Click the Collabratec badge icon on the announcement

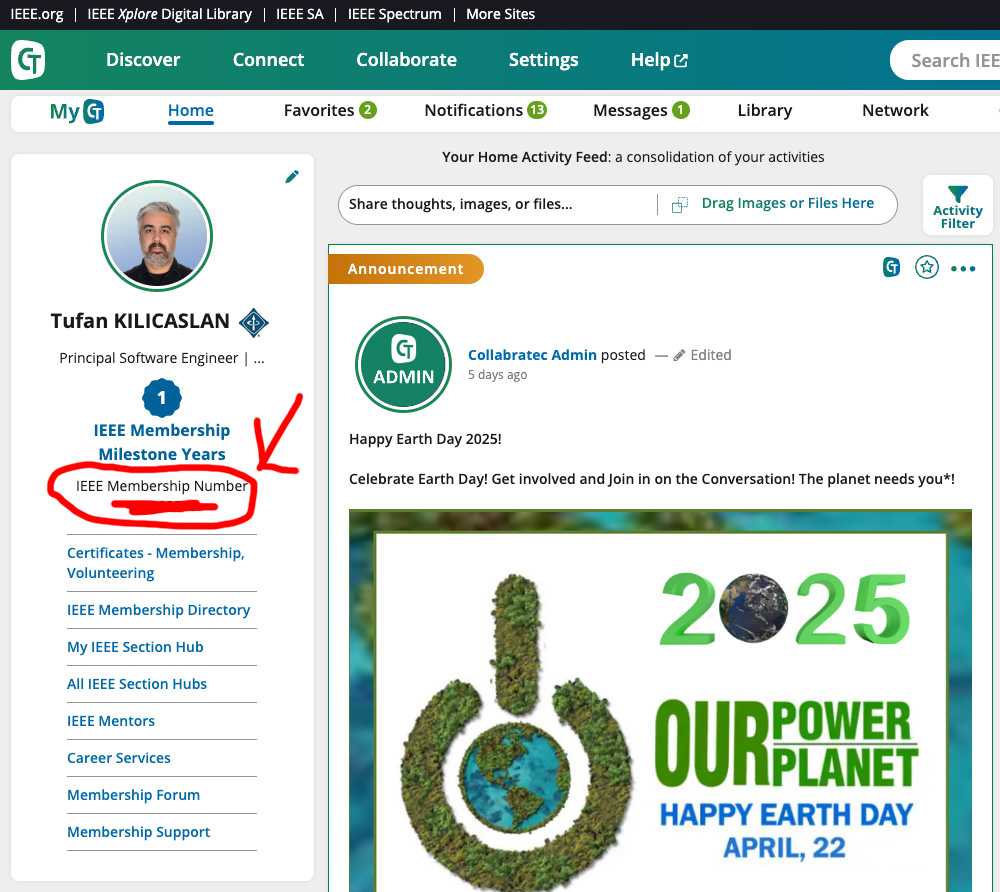coord(892,267)
